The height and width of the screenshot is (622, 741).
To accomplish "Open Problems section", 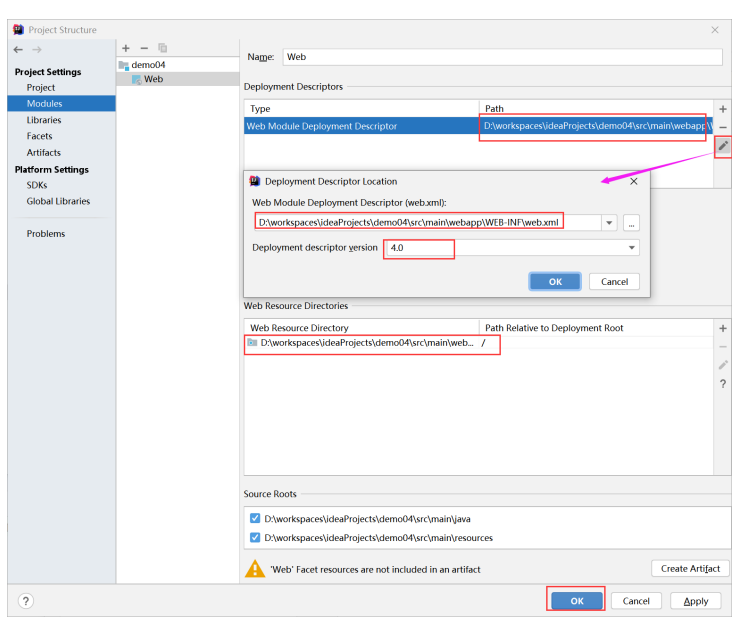I will click(46, 234).
